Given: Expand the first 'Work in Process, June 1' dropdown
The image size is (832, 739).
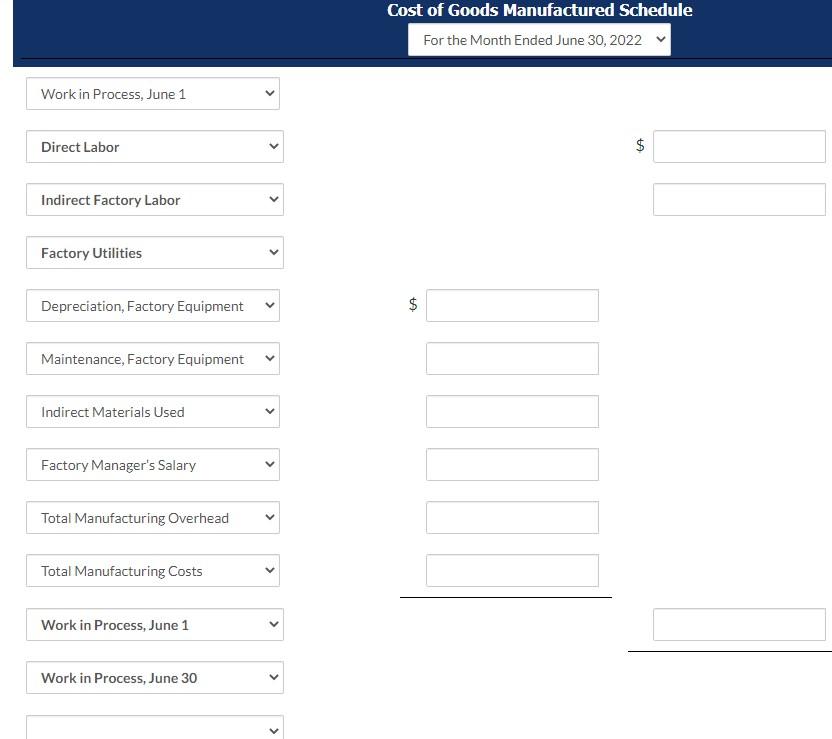Looking at the screenshot, I should point(152,93).
